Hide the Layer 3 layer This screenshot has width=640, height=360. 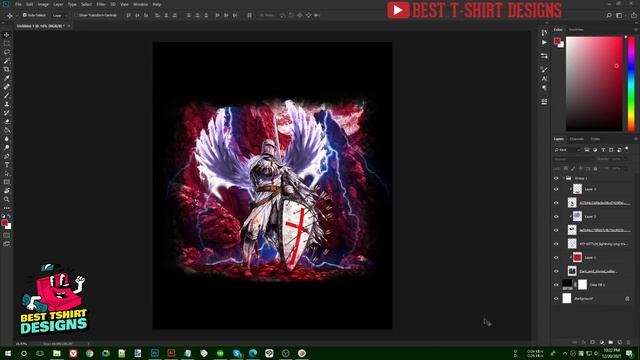(556, 189)
